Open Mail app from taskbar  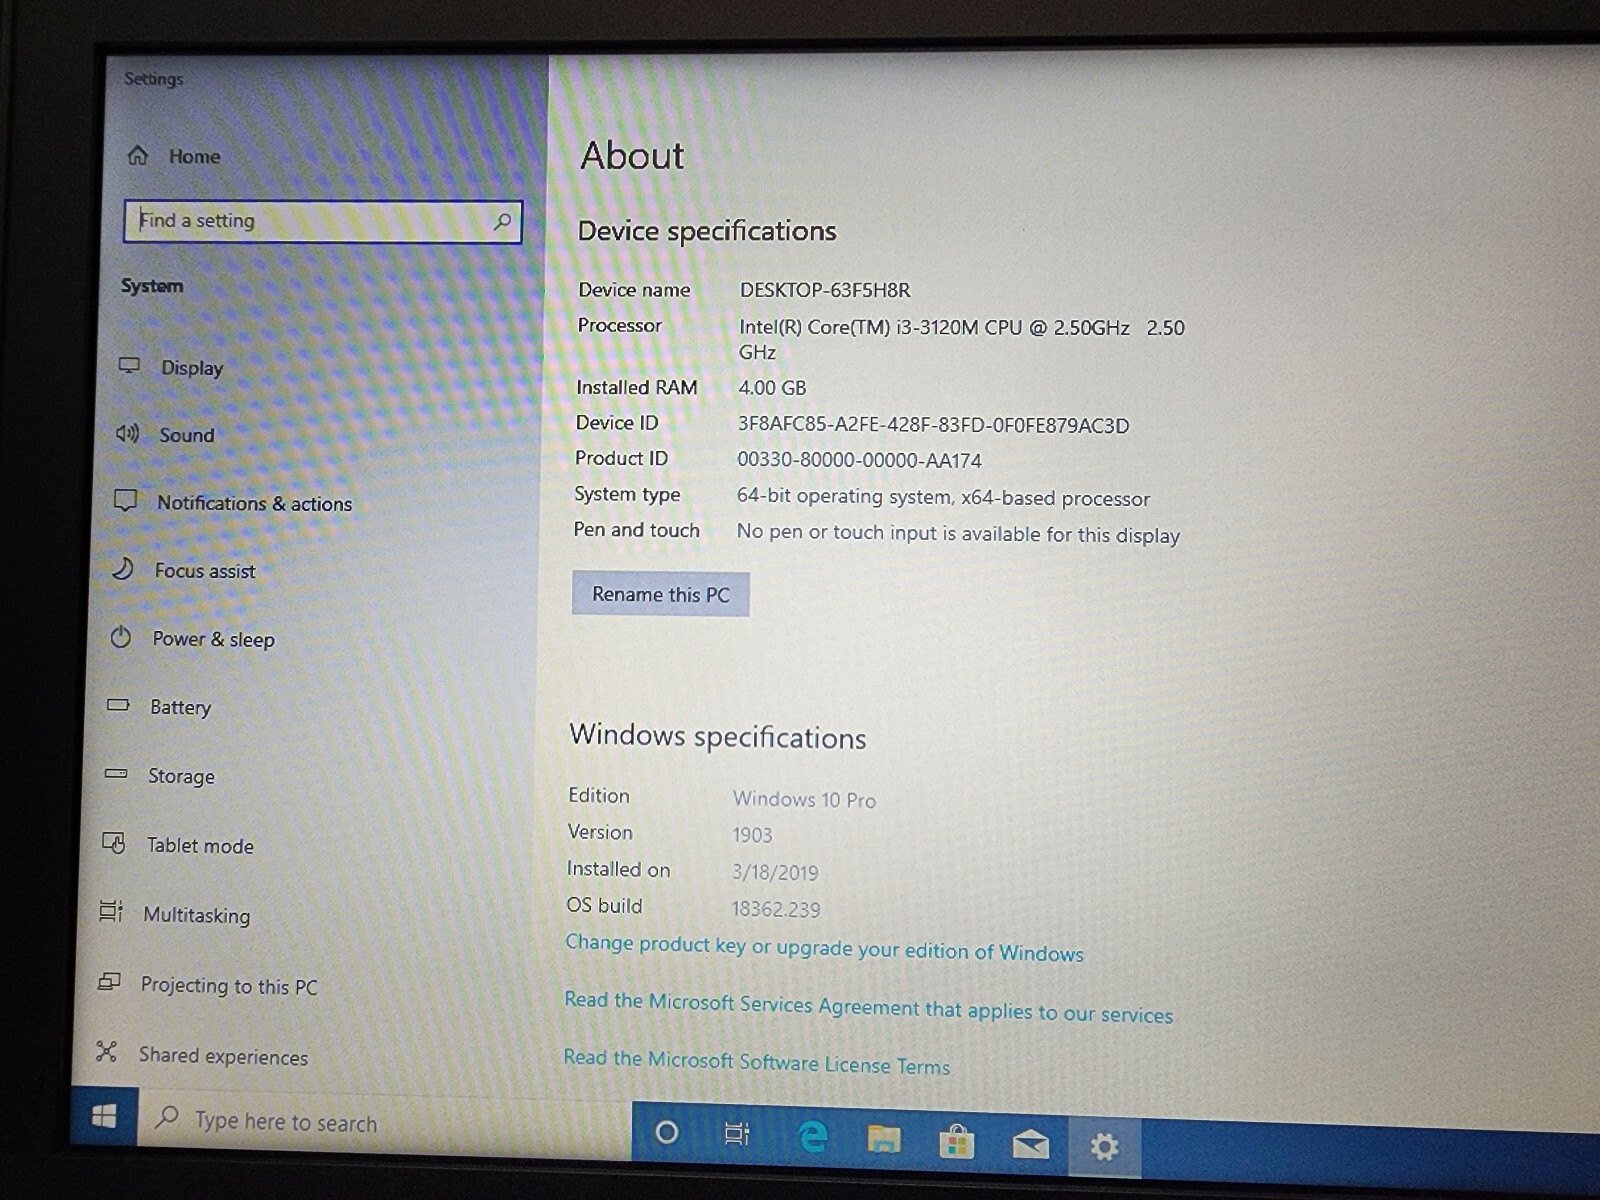1030,1144
